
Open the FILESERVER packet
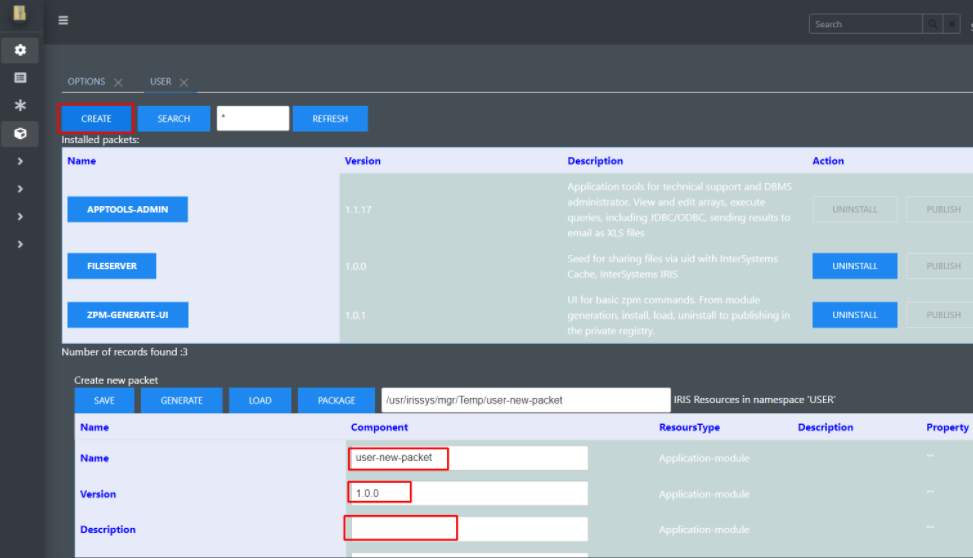[x=112, y=266]
